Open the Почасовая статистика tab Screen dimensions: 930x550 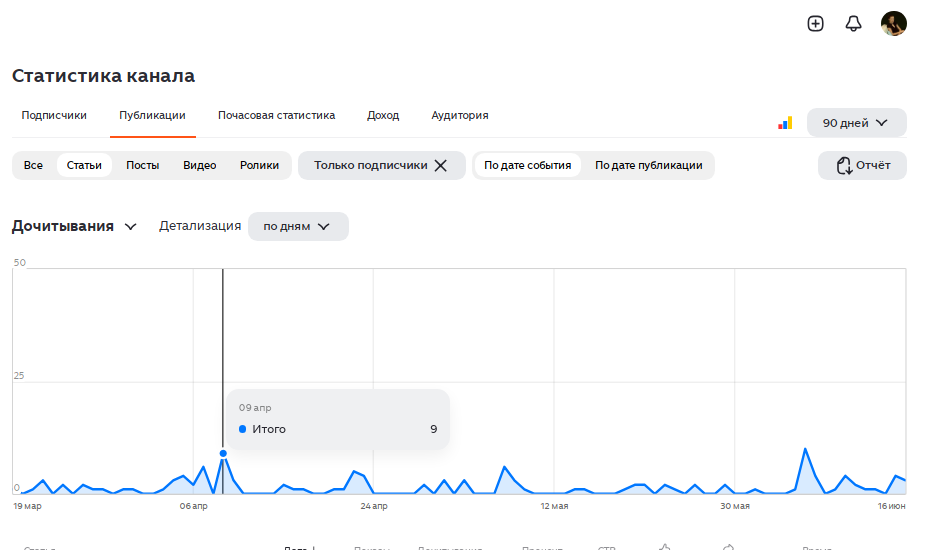276,115
